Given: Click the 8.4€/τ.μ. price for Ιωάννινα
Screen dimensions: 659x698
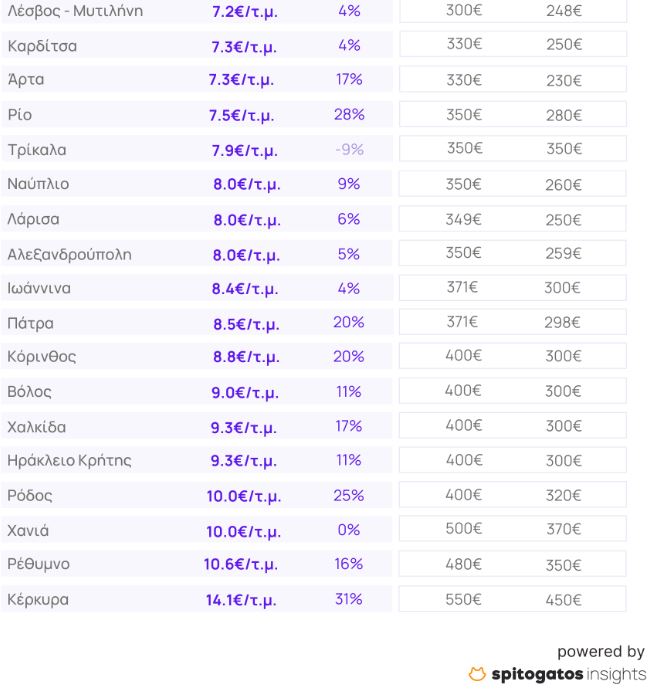Looking at the screenshot, I should click(245, 289).
